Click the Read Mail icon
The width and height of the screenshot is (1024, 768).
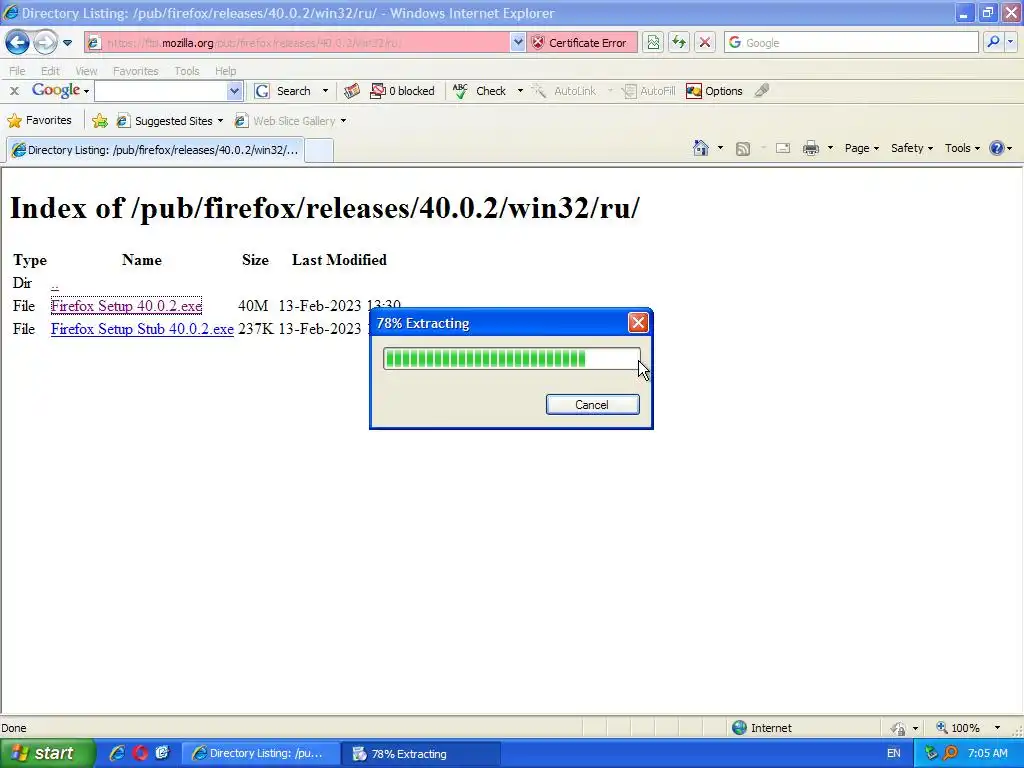[783, 148]
